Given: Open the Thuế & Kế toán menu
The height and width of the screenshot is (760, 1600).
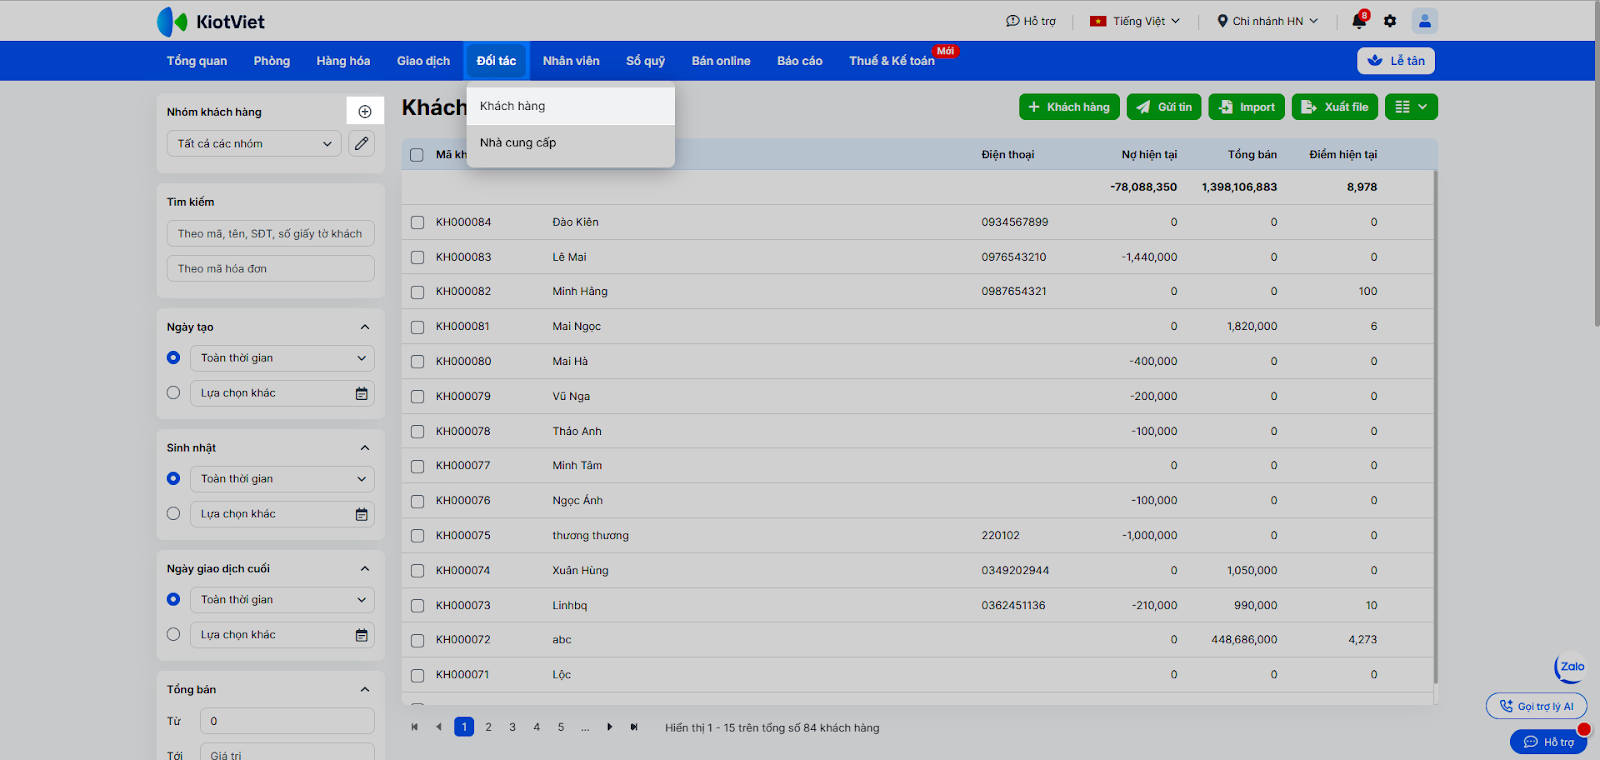Looking at the screenshot, I should click(892, 61).
